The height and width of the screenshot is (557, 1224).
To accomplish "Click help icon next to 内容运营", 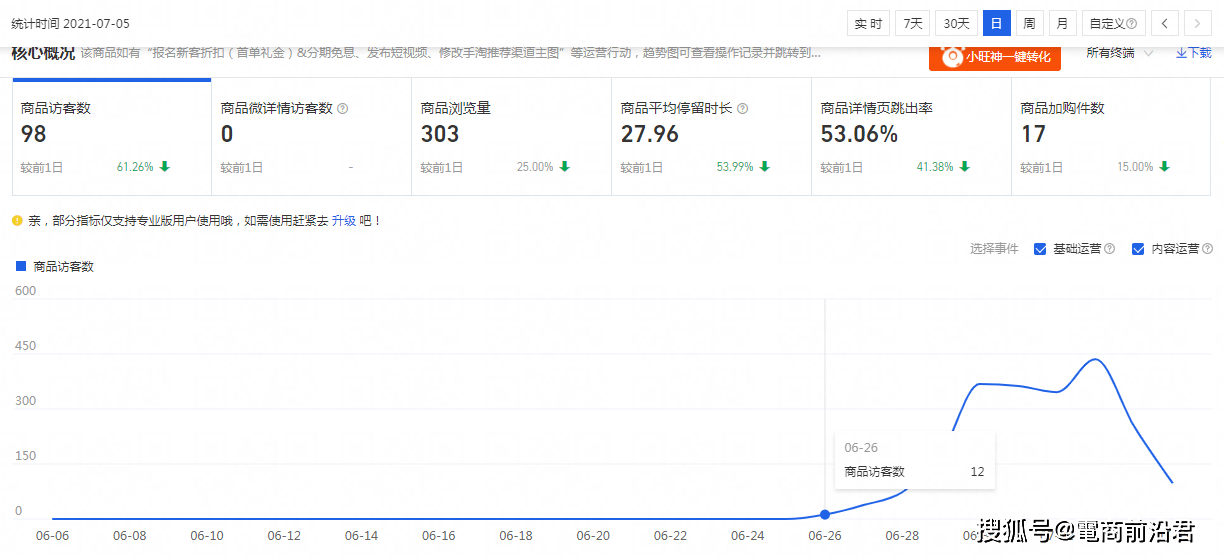I will (1207, 249).
